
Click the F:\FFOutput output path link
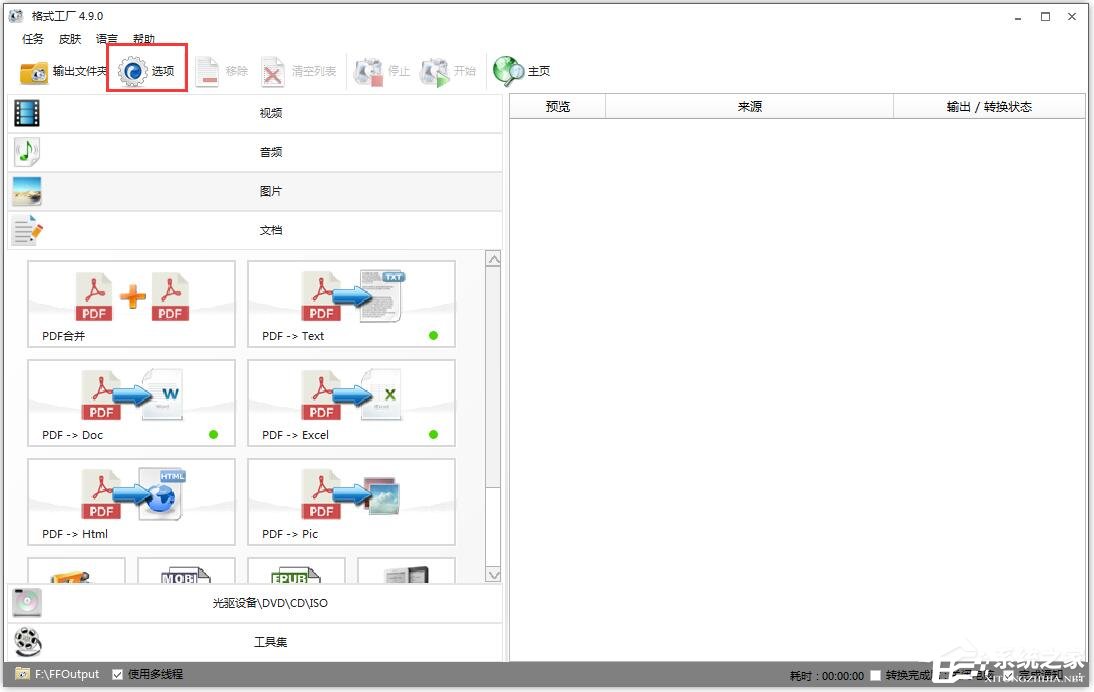point(67,674)
